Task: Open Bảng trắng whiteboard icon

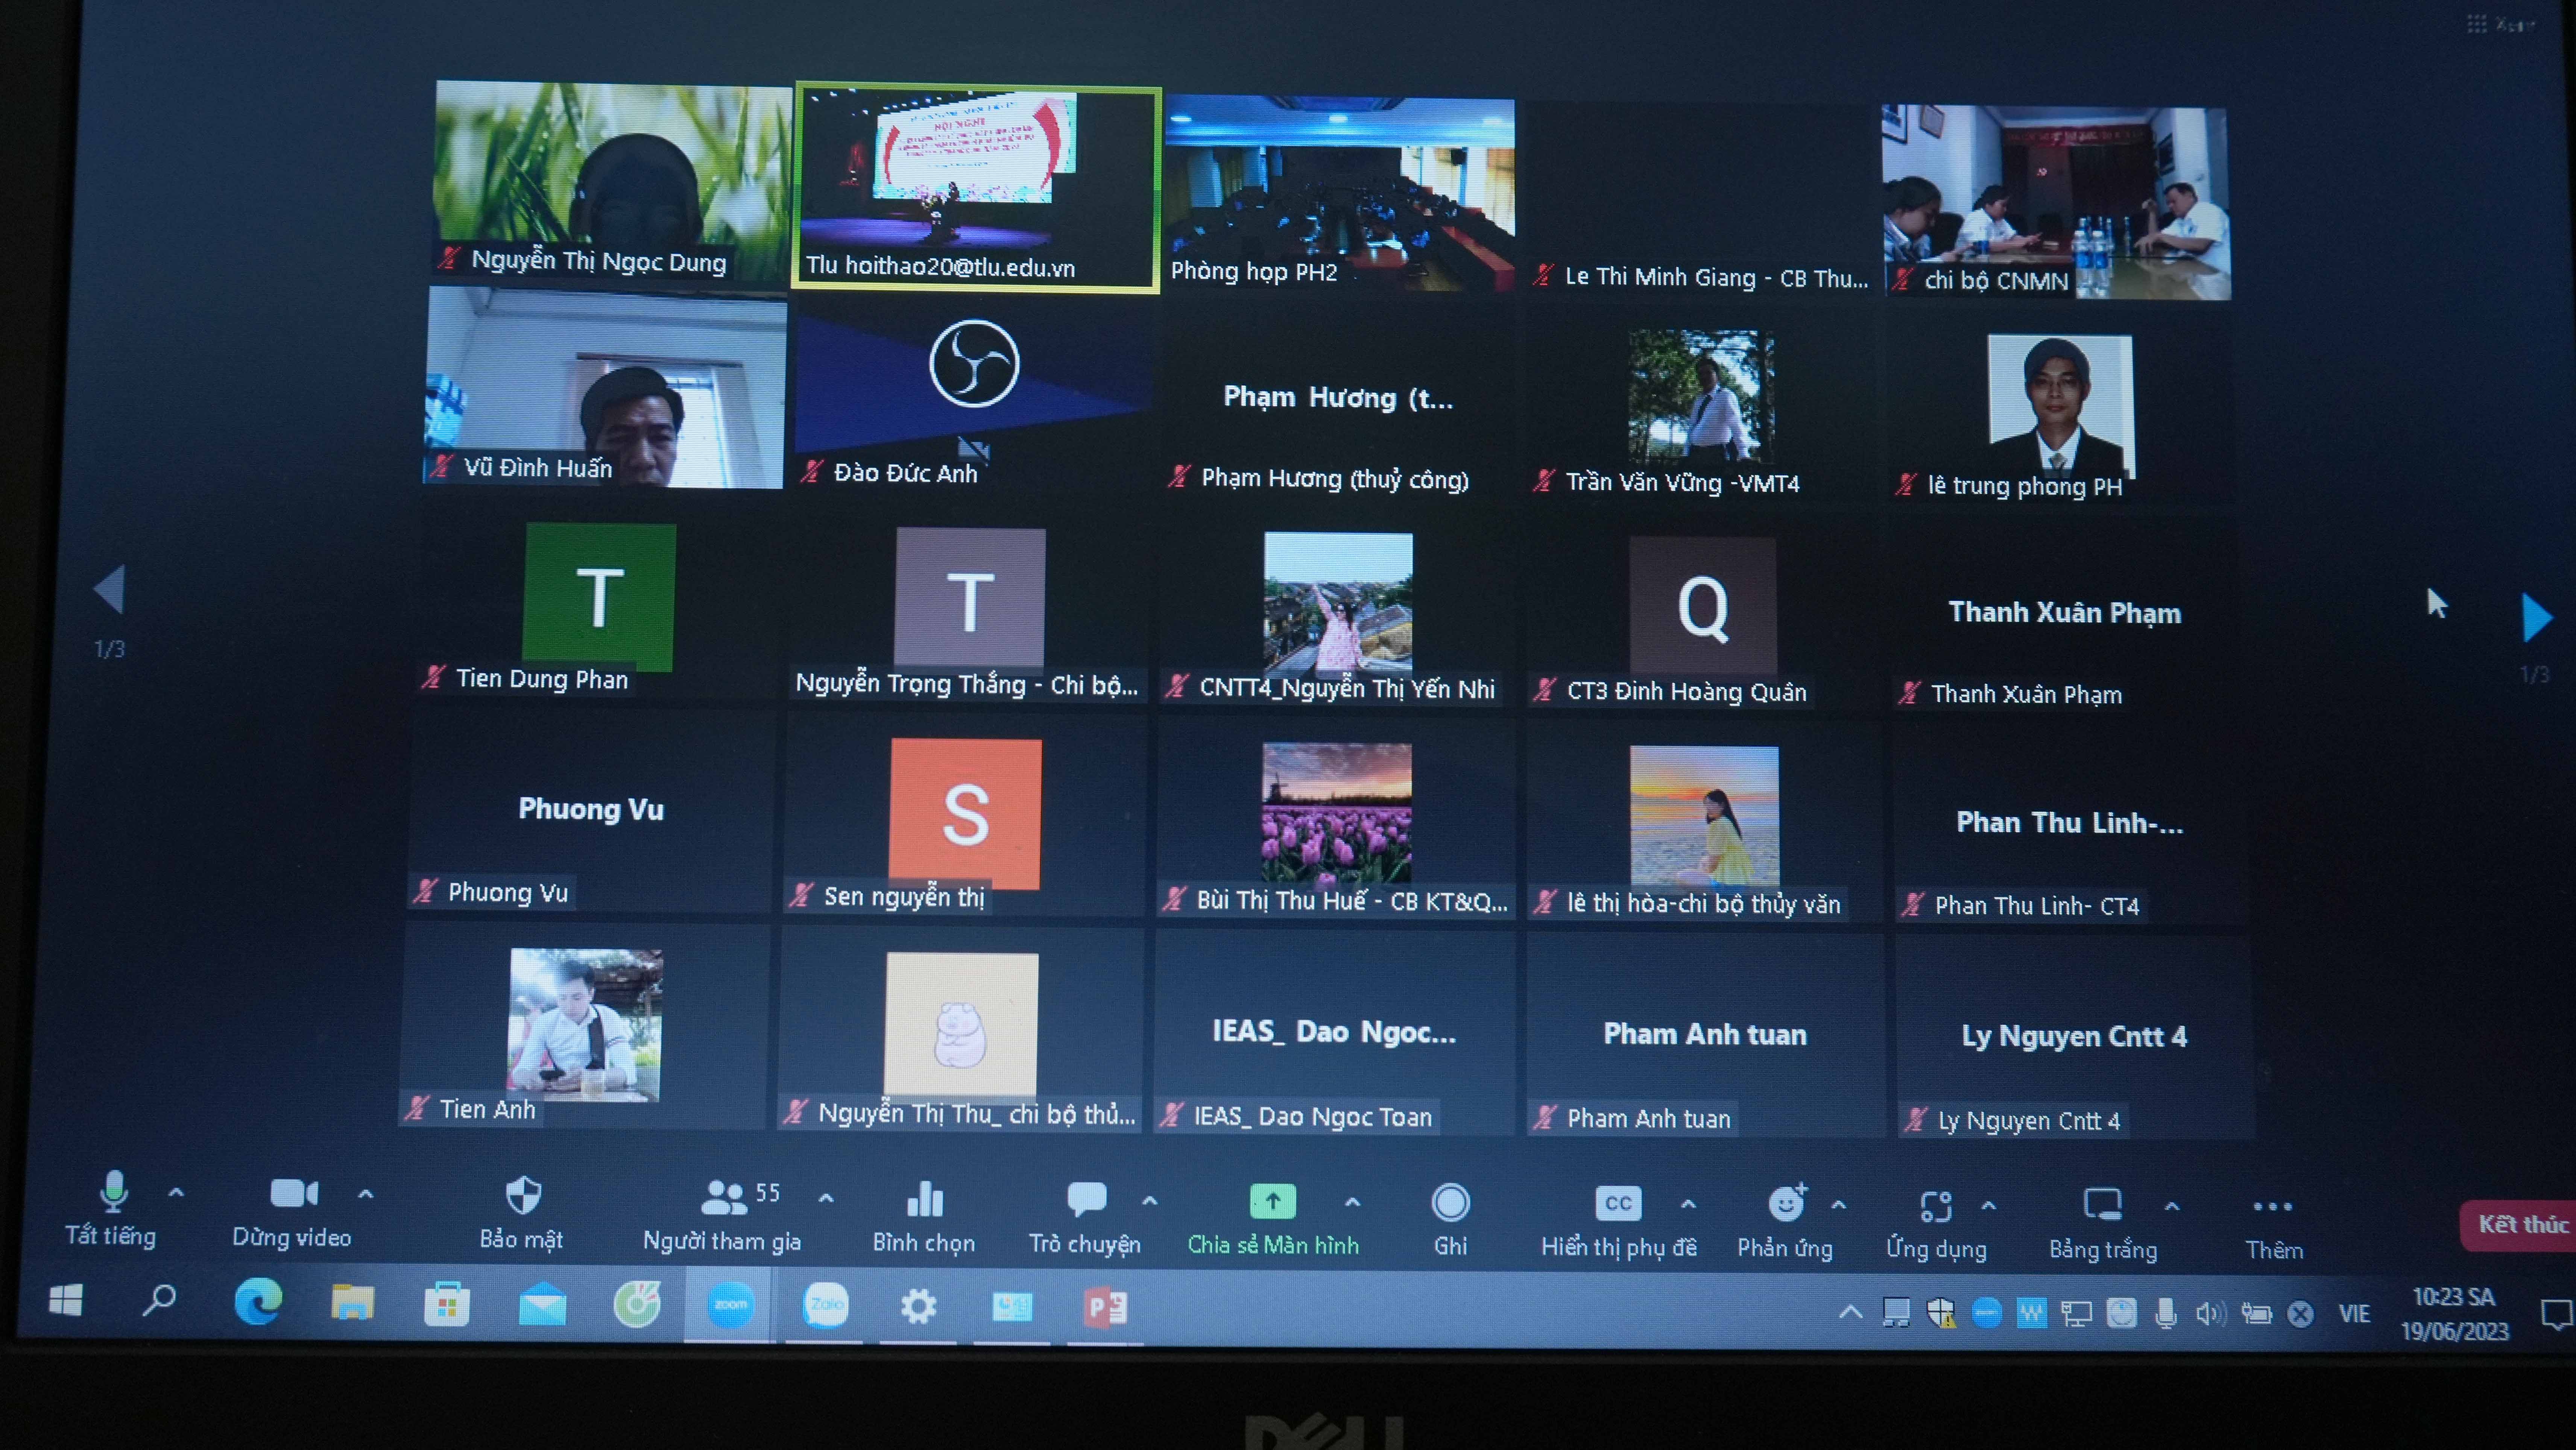Action: [2102, 1206]
